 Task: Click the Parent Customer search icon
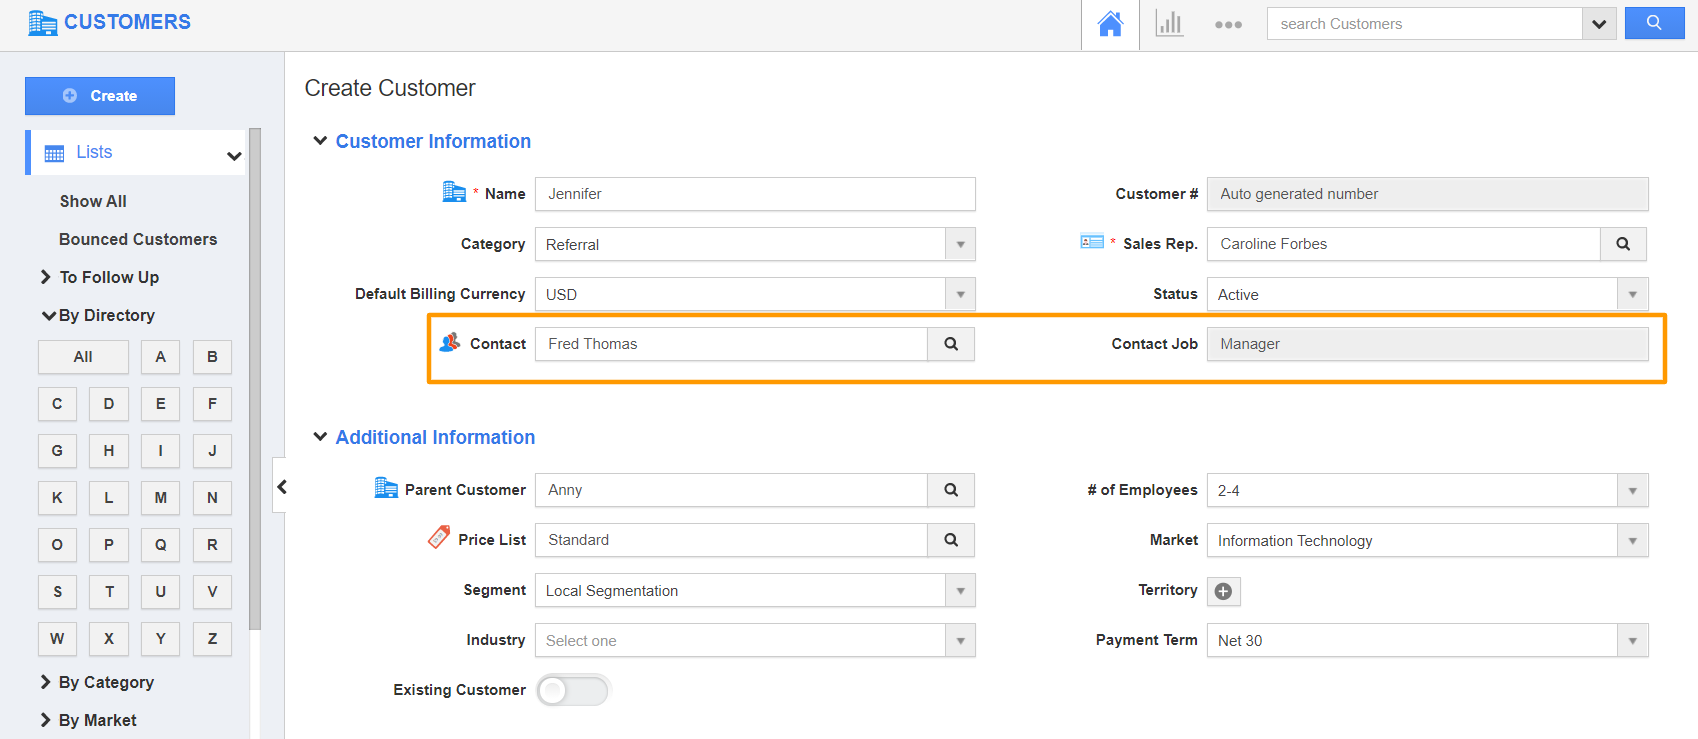[x=951, y=490]
